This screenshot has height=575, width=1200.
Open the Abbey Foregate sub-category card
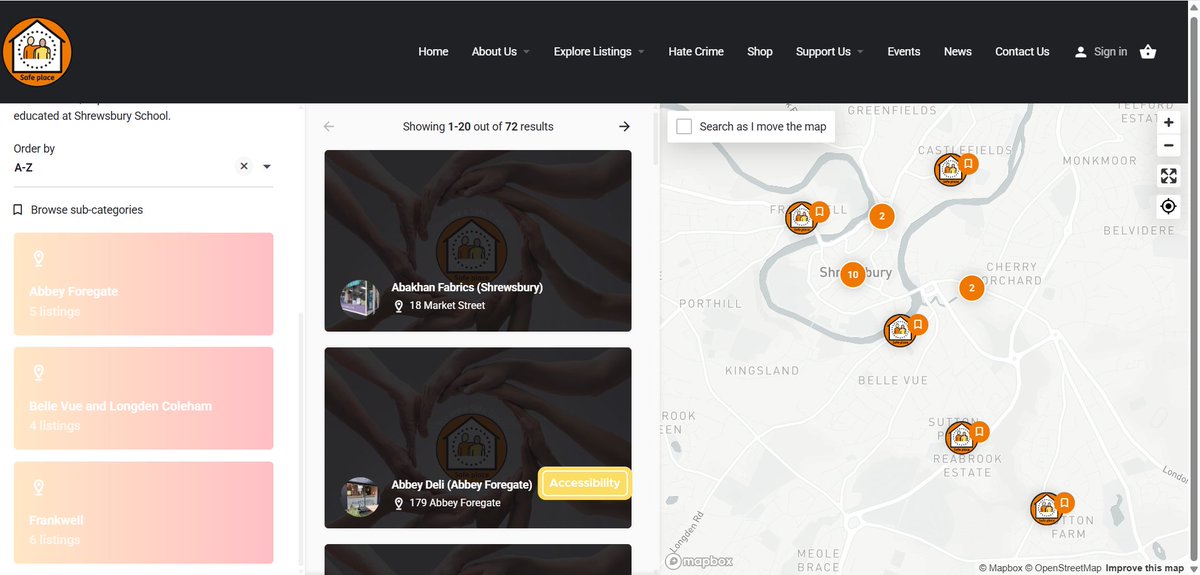click(x=143, y=284)
